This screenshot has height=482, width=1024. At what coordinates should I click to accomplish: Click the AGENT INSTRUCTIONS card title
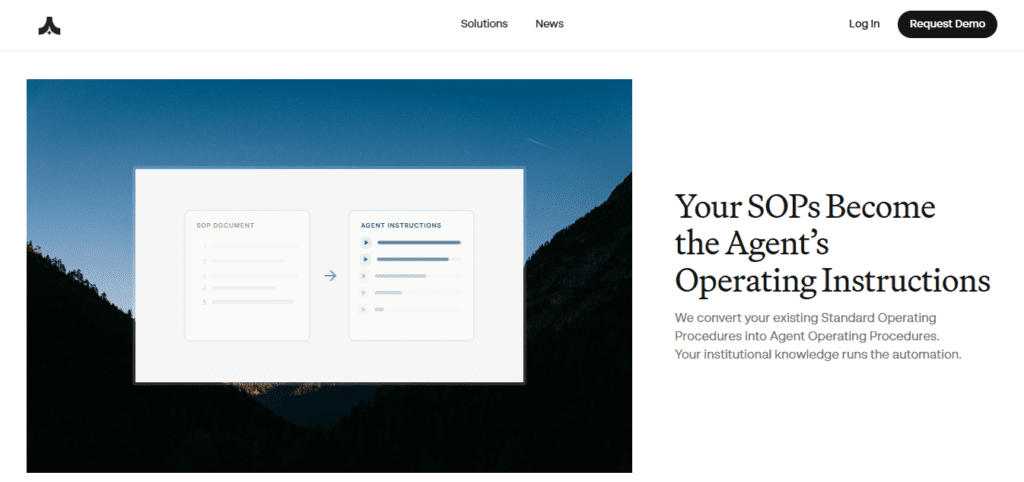pos(401,226)
